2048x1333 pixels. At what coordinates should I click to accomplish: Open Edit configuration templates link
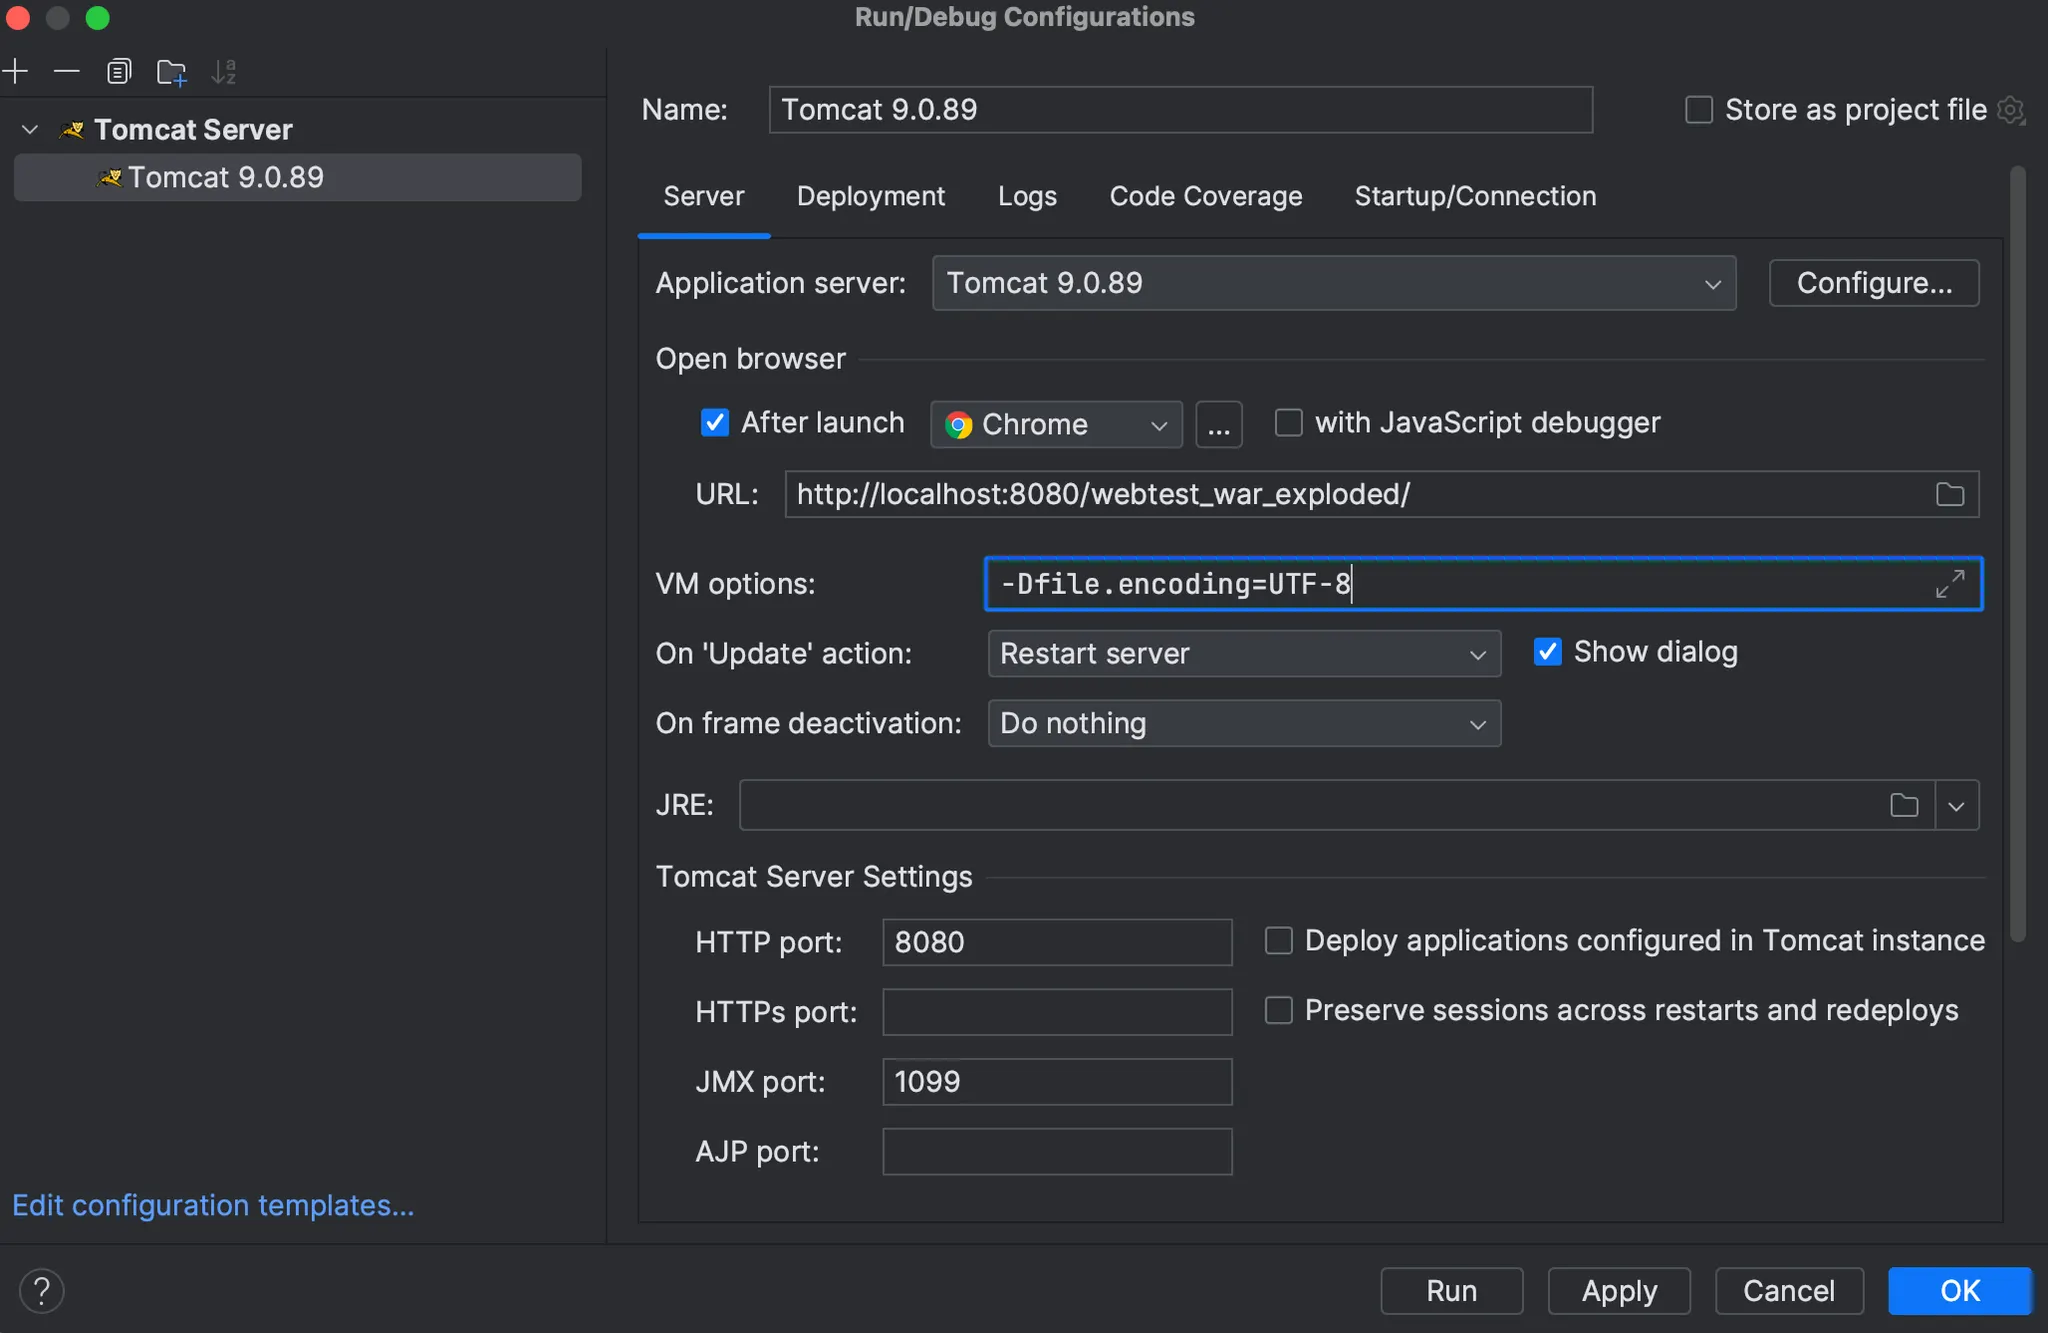tap(213, 1205)
